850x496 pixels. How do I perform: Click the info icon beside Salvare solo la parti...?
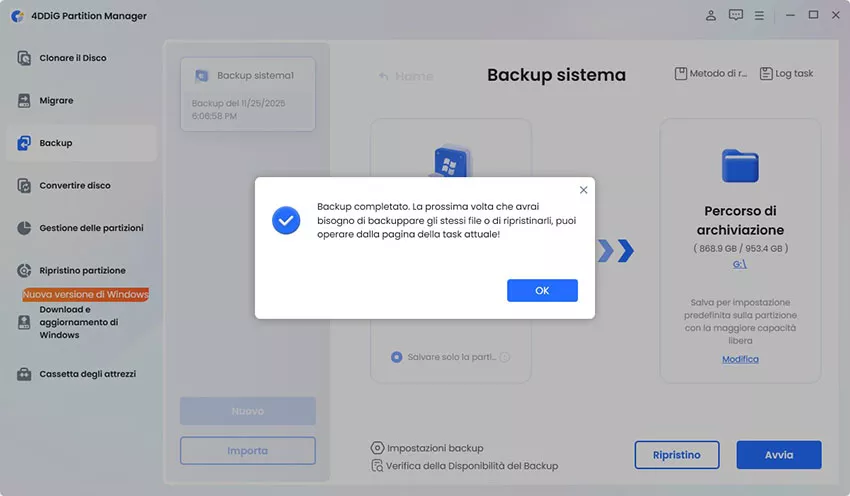(505, 357)
